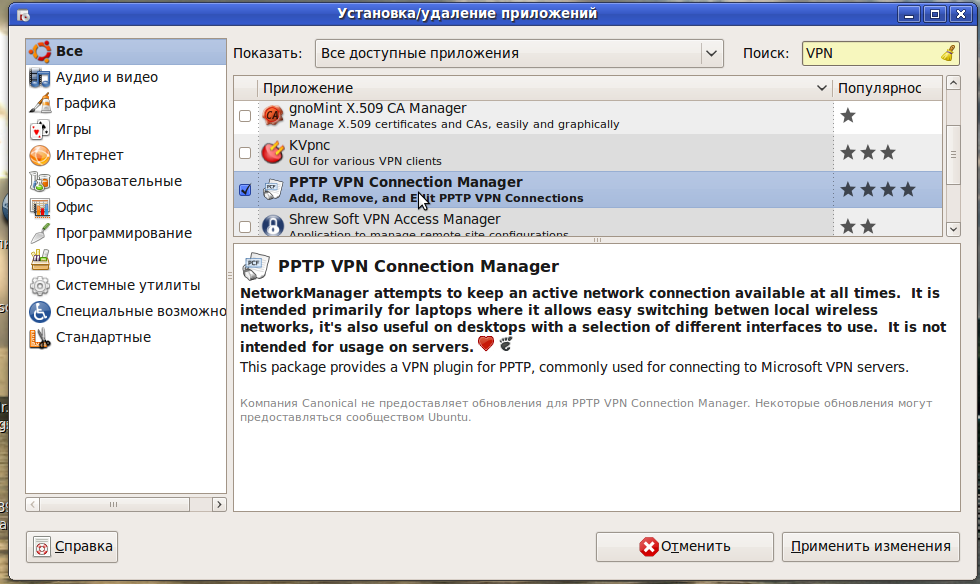Select the Игры category
The width and height of the screenshot is (980, 584).
(x=126, y=129)
